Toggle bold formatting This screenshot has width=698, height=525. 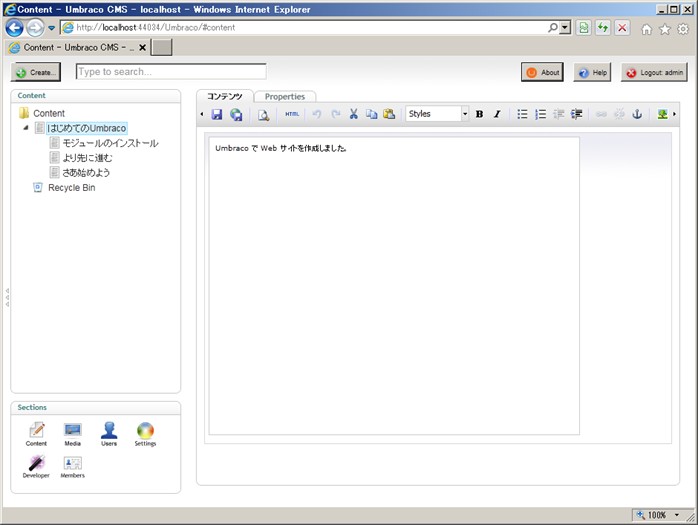click(x=479, y=114)
